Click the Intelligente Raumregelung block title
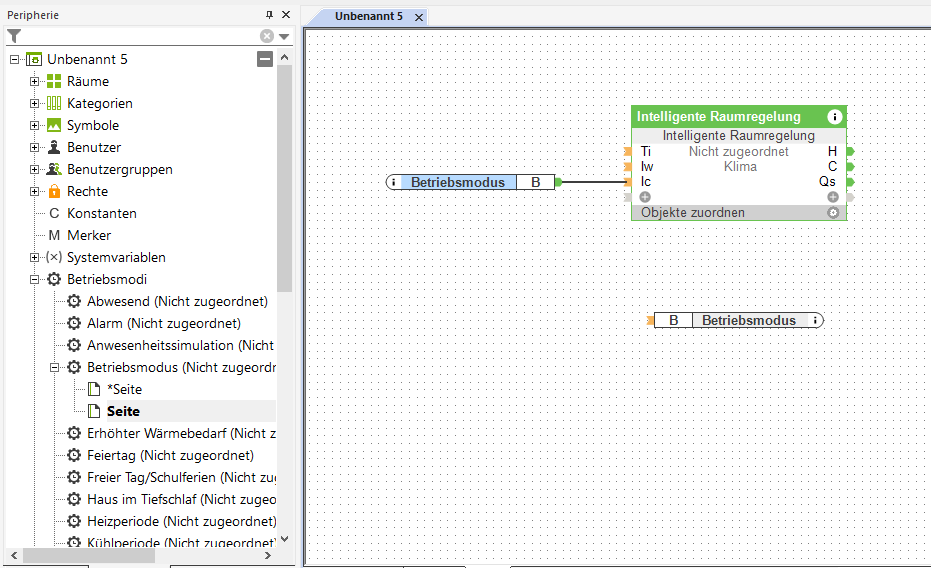This screenshot has width=931, height=568. 718,117
